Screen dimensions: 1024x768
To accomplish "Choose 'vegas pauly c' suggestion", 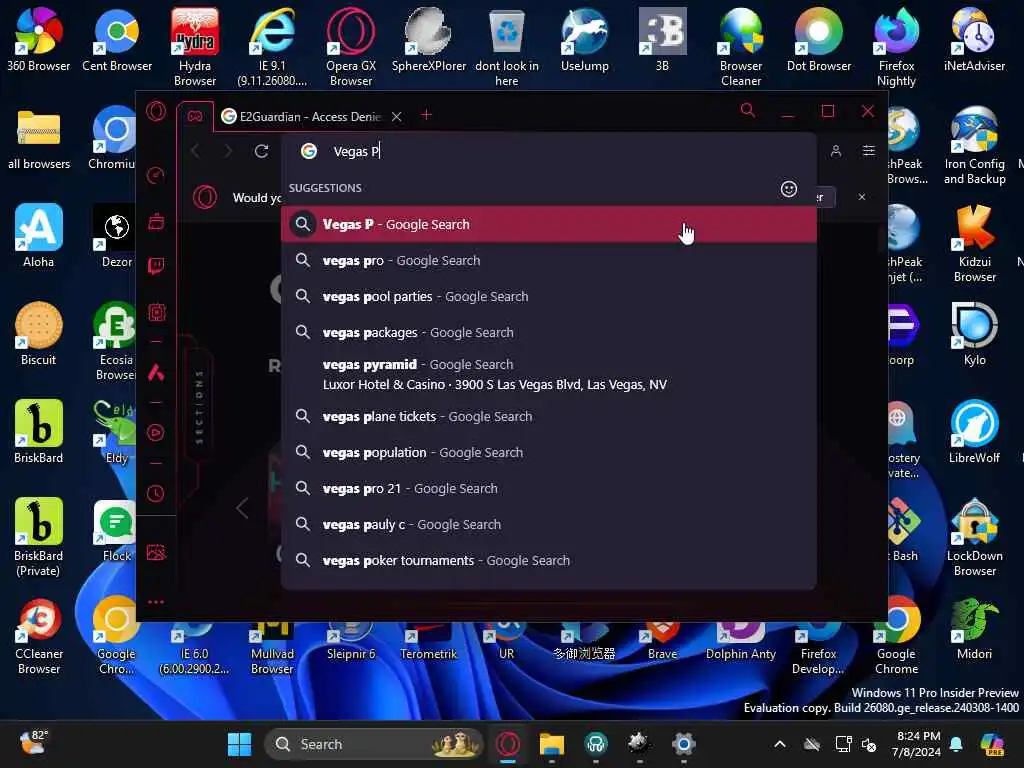I will 549,524.
